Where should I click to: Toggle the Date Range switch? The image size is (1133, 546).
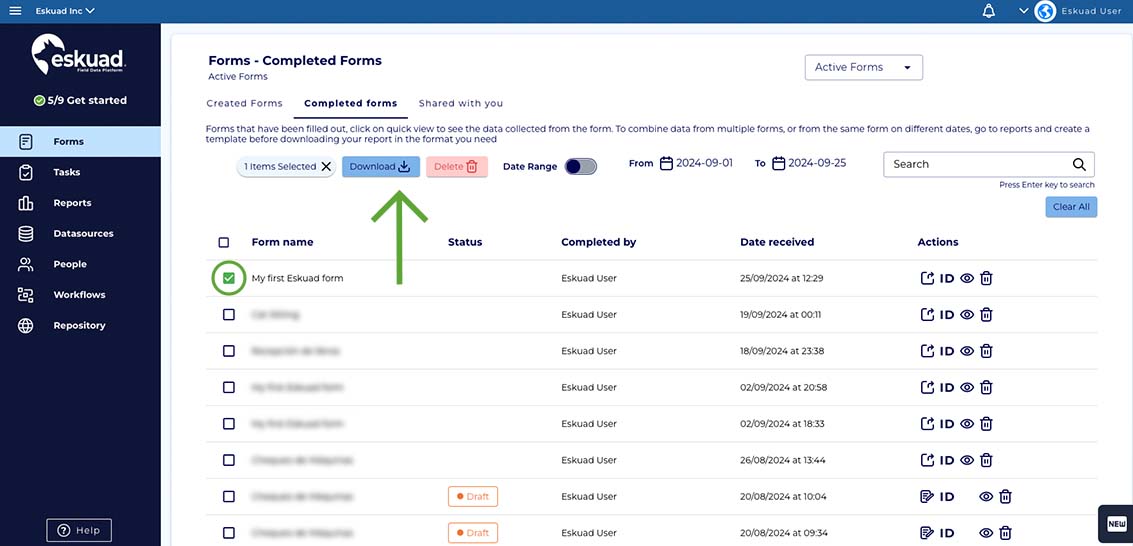point(580,167)
